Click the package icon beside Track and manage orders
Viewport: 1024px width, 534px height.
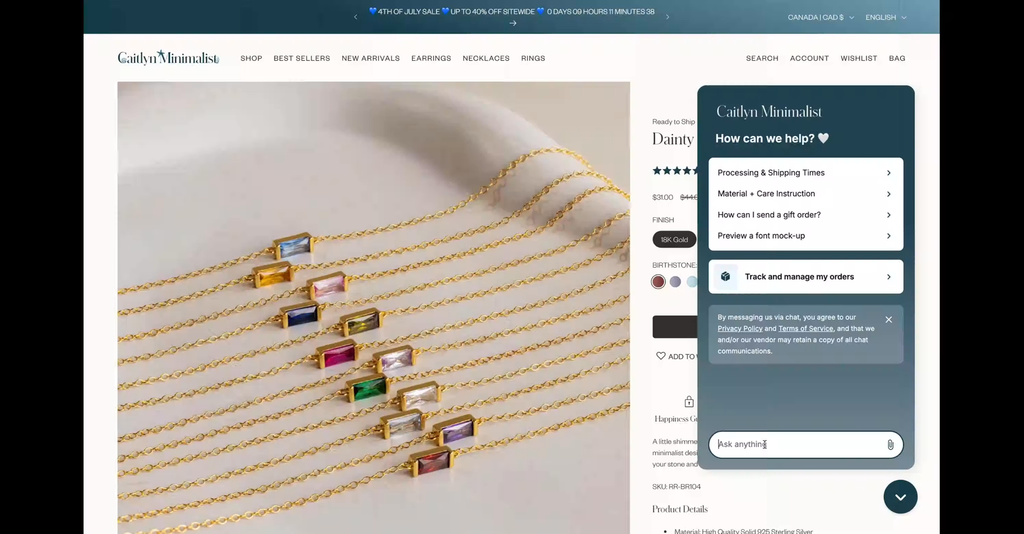point(725,277)
